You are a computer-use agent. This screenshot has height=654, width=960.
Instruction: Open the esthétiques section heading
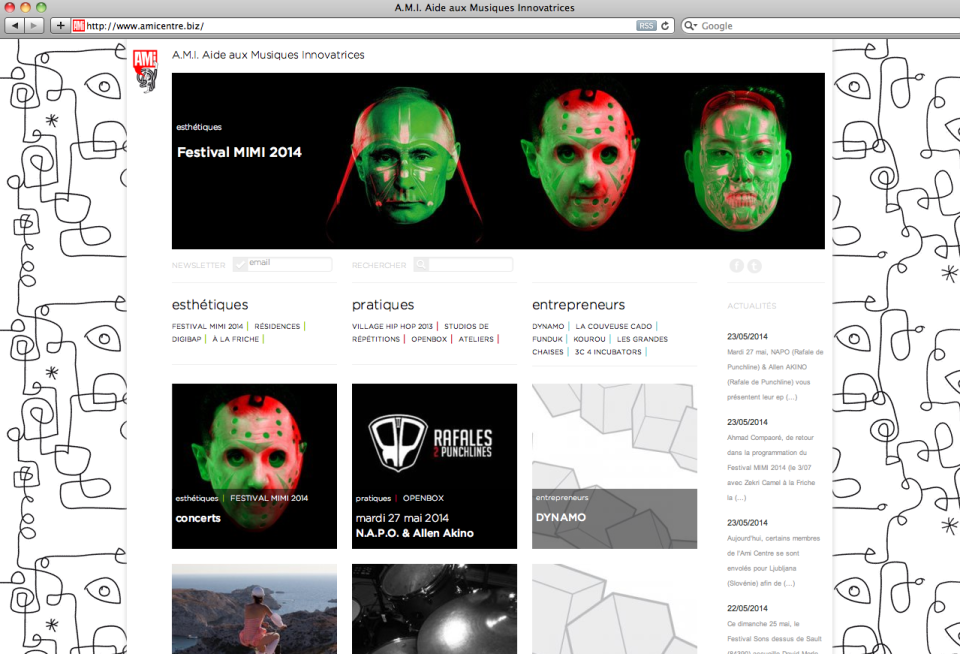[210, 304]
